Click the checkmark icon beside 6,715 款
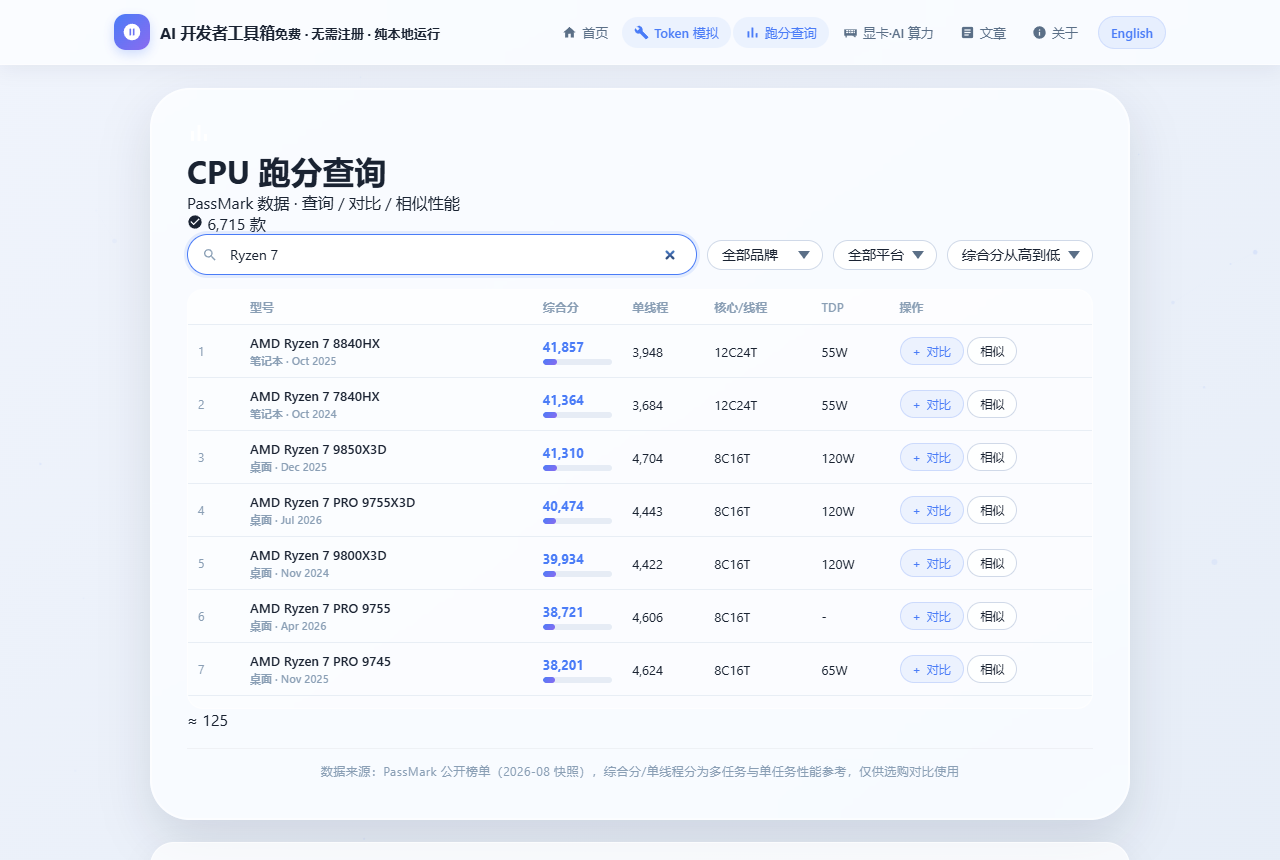The image size is (1280, 860). (195, 222)
